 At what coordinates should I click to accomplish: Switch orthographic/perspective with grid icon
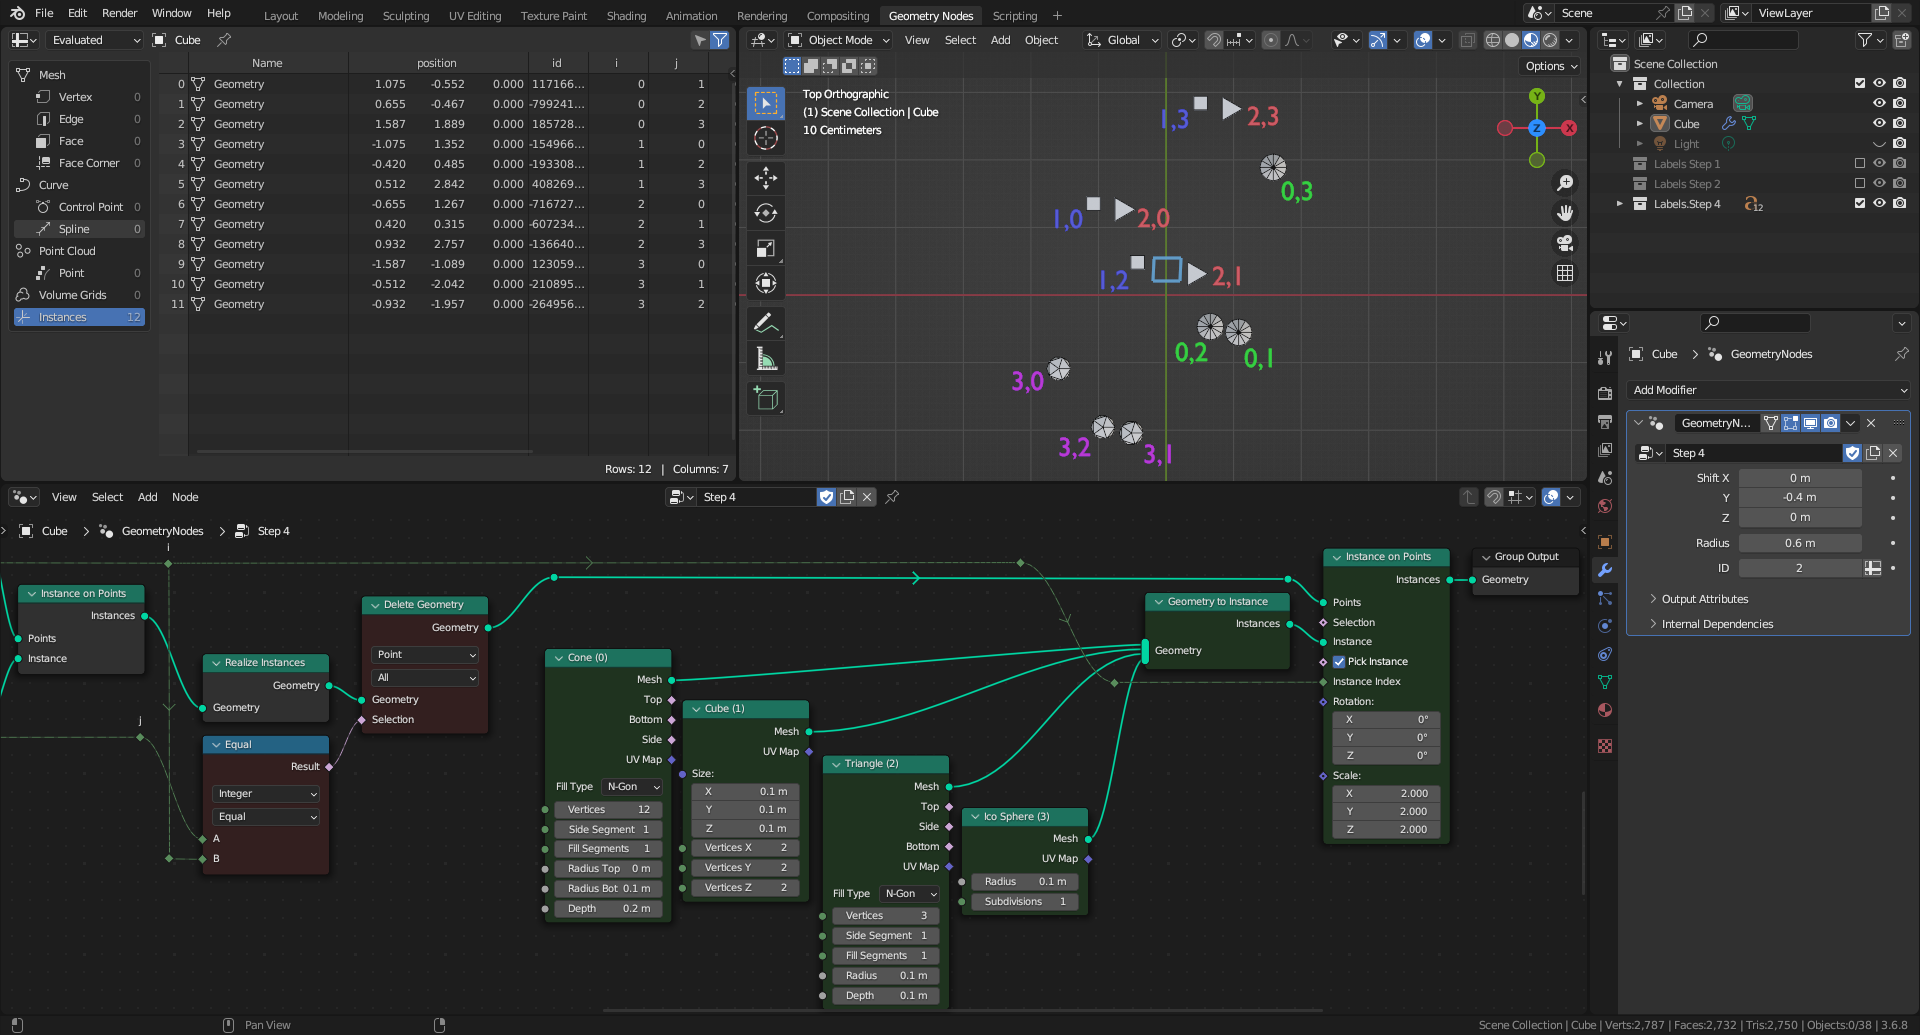[x=1565, y=273]
